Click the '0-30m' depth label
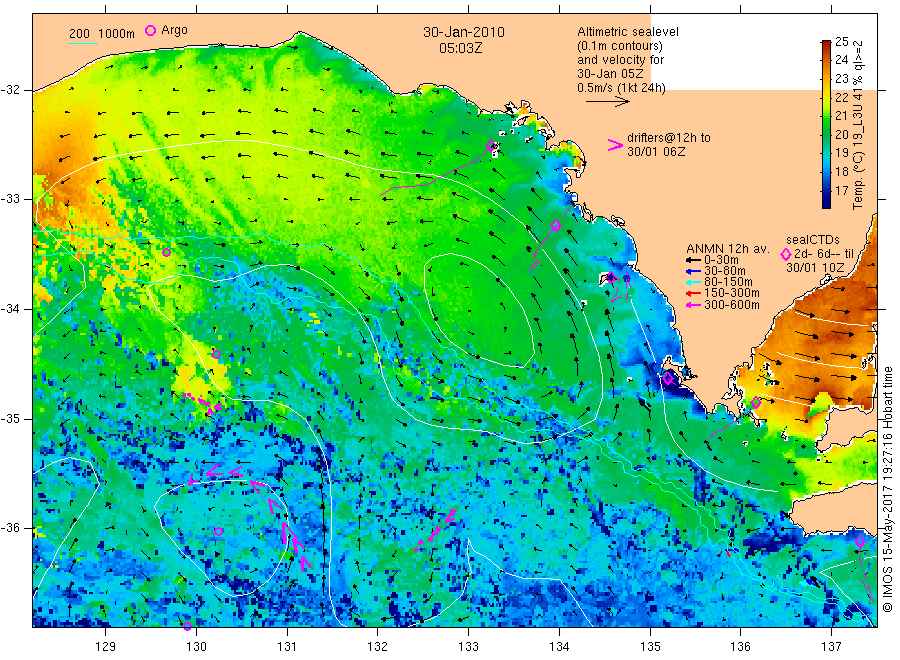Viewport: 900px width, 660px height. 721,260
